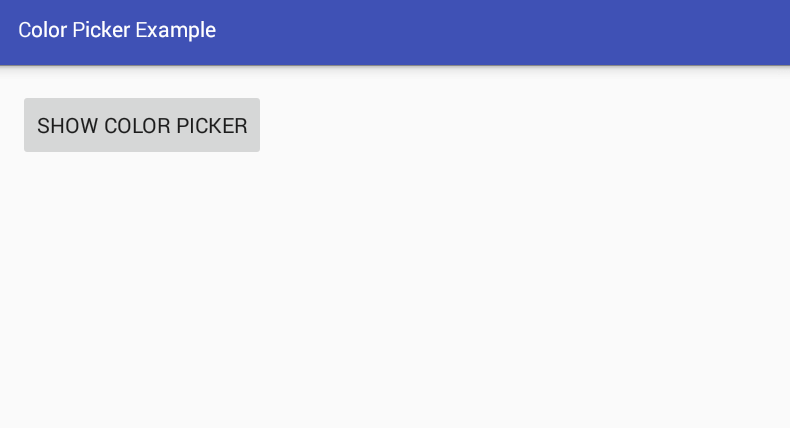Click the SHOW COLOR PICKER button
790x428 pixels.
coord(142,125)
